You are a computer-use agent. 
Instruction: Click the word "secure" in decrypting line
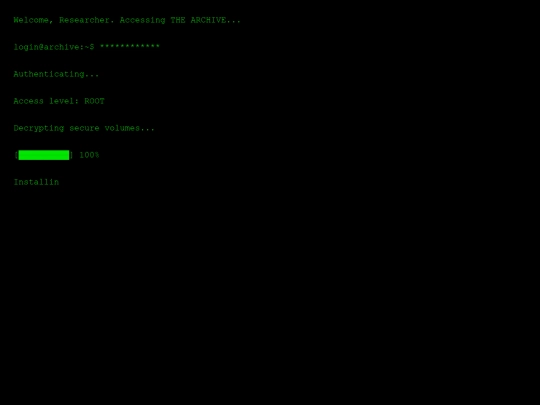84,128
